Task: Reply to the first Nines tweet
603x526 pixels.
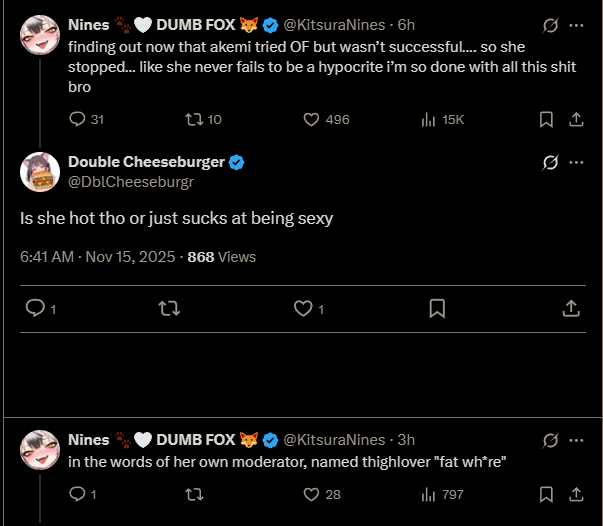Action: (x=79, y=119)
